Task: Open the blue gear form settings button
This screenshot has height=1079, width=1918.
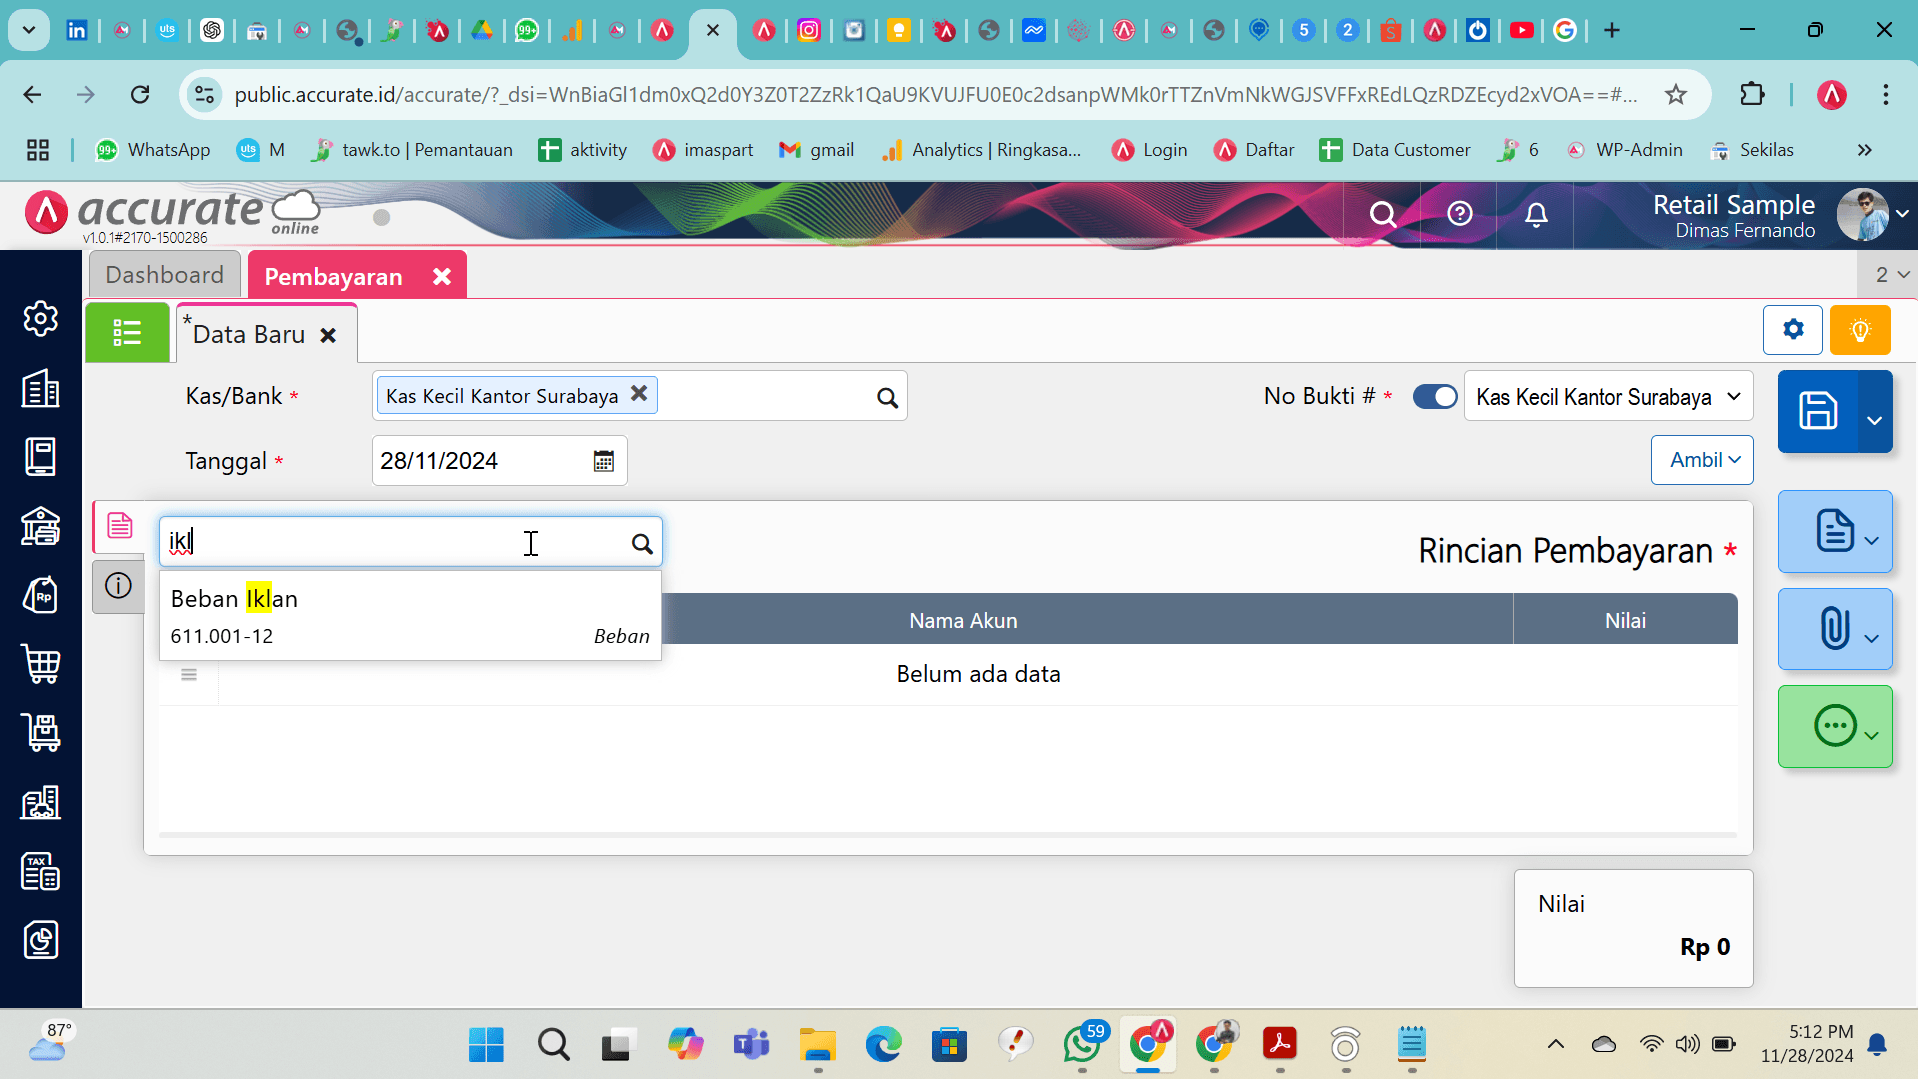Action: tap(1792, 330)
